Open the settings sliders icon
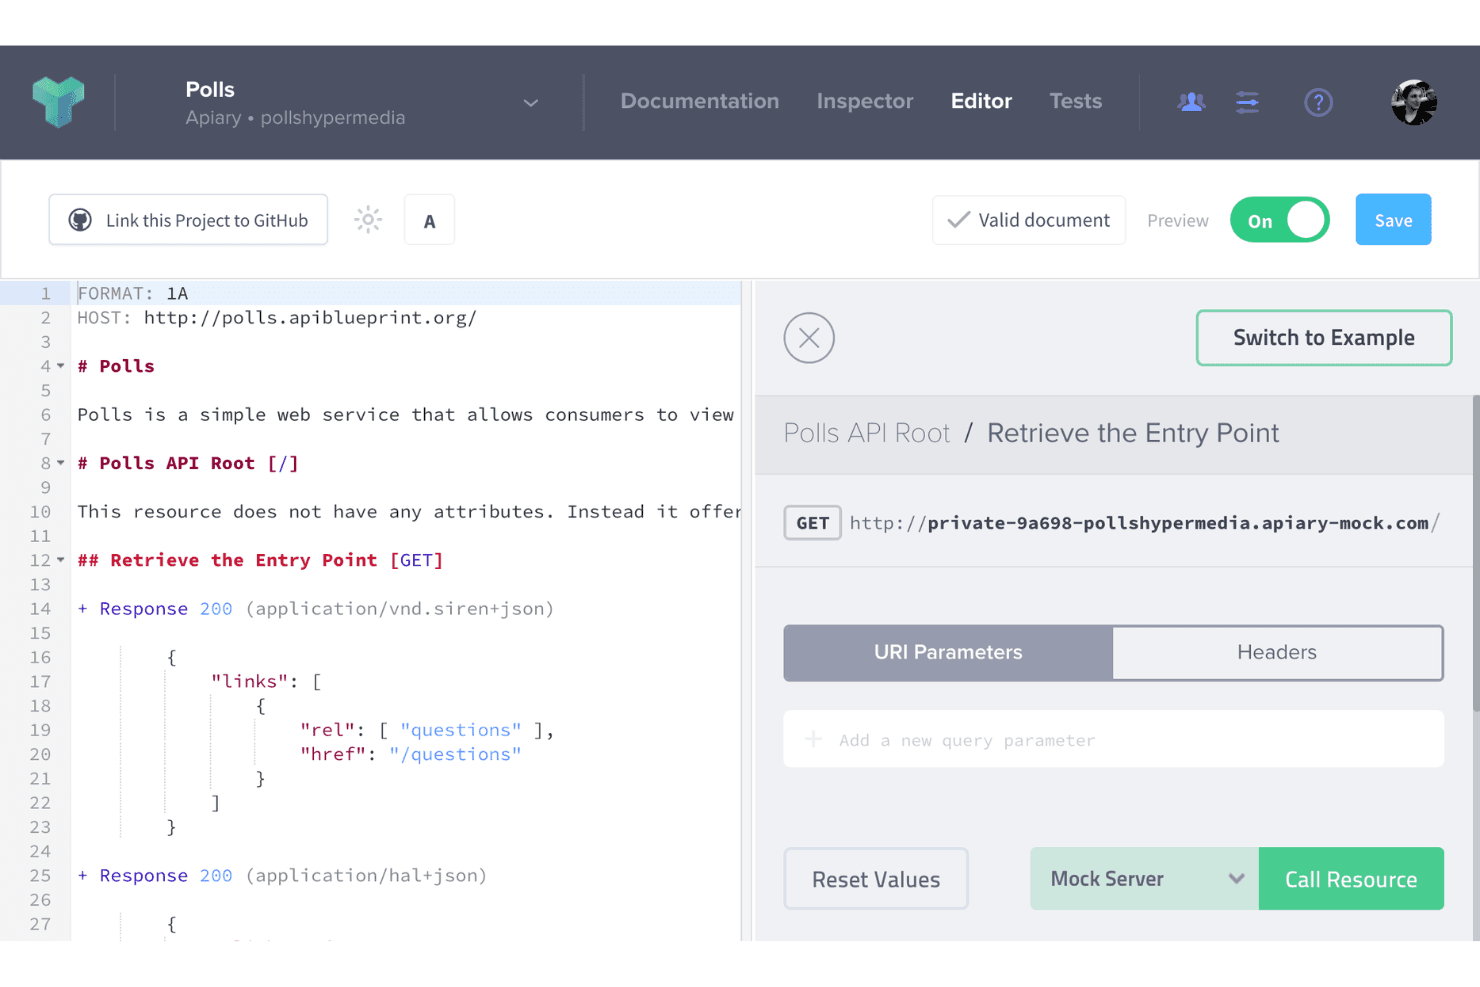 pyautogui.click(x=1247, y=102)
